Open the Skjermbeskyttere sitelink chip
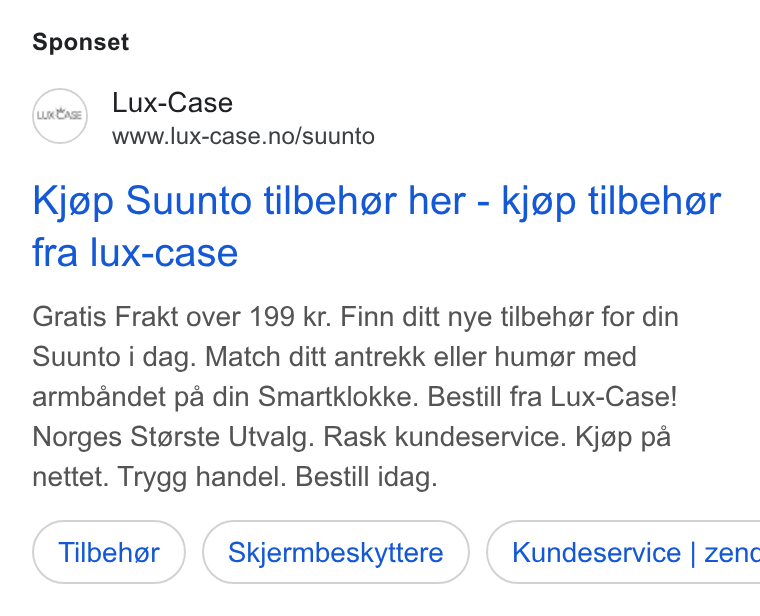Screen dimensions: 760x616 point(336,552)
